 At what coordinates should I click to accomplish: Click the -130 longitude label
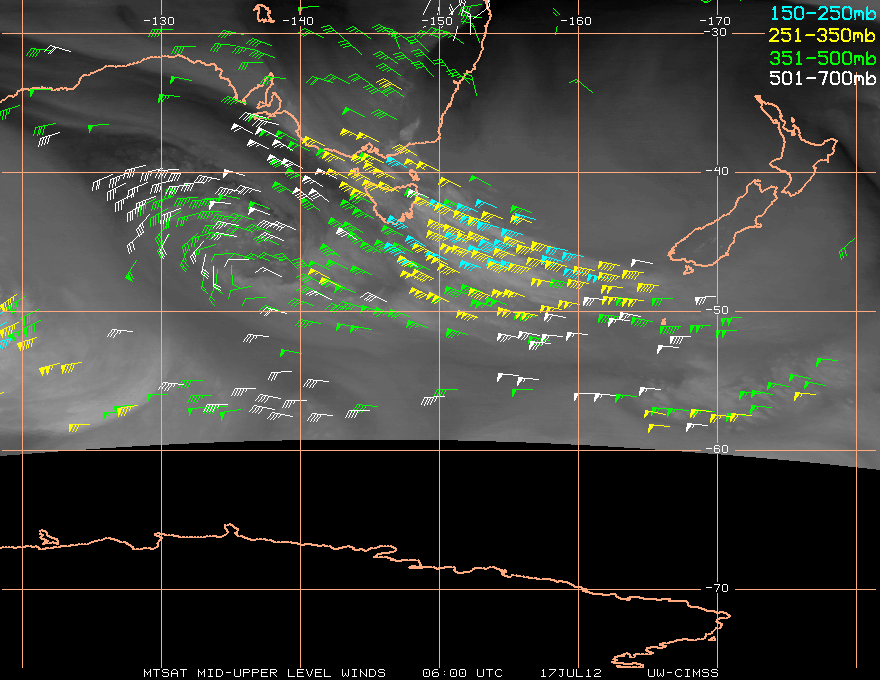[x=159, y=21]
